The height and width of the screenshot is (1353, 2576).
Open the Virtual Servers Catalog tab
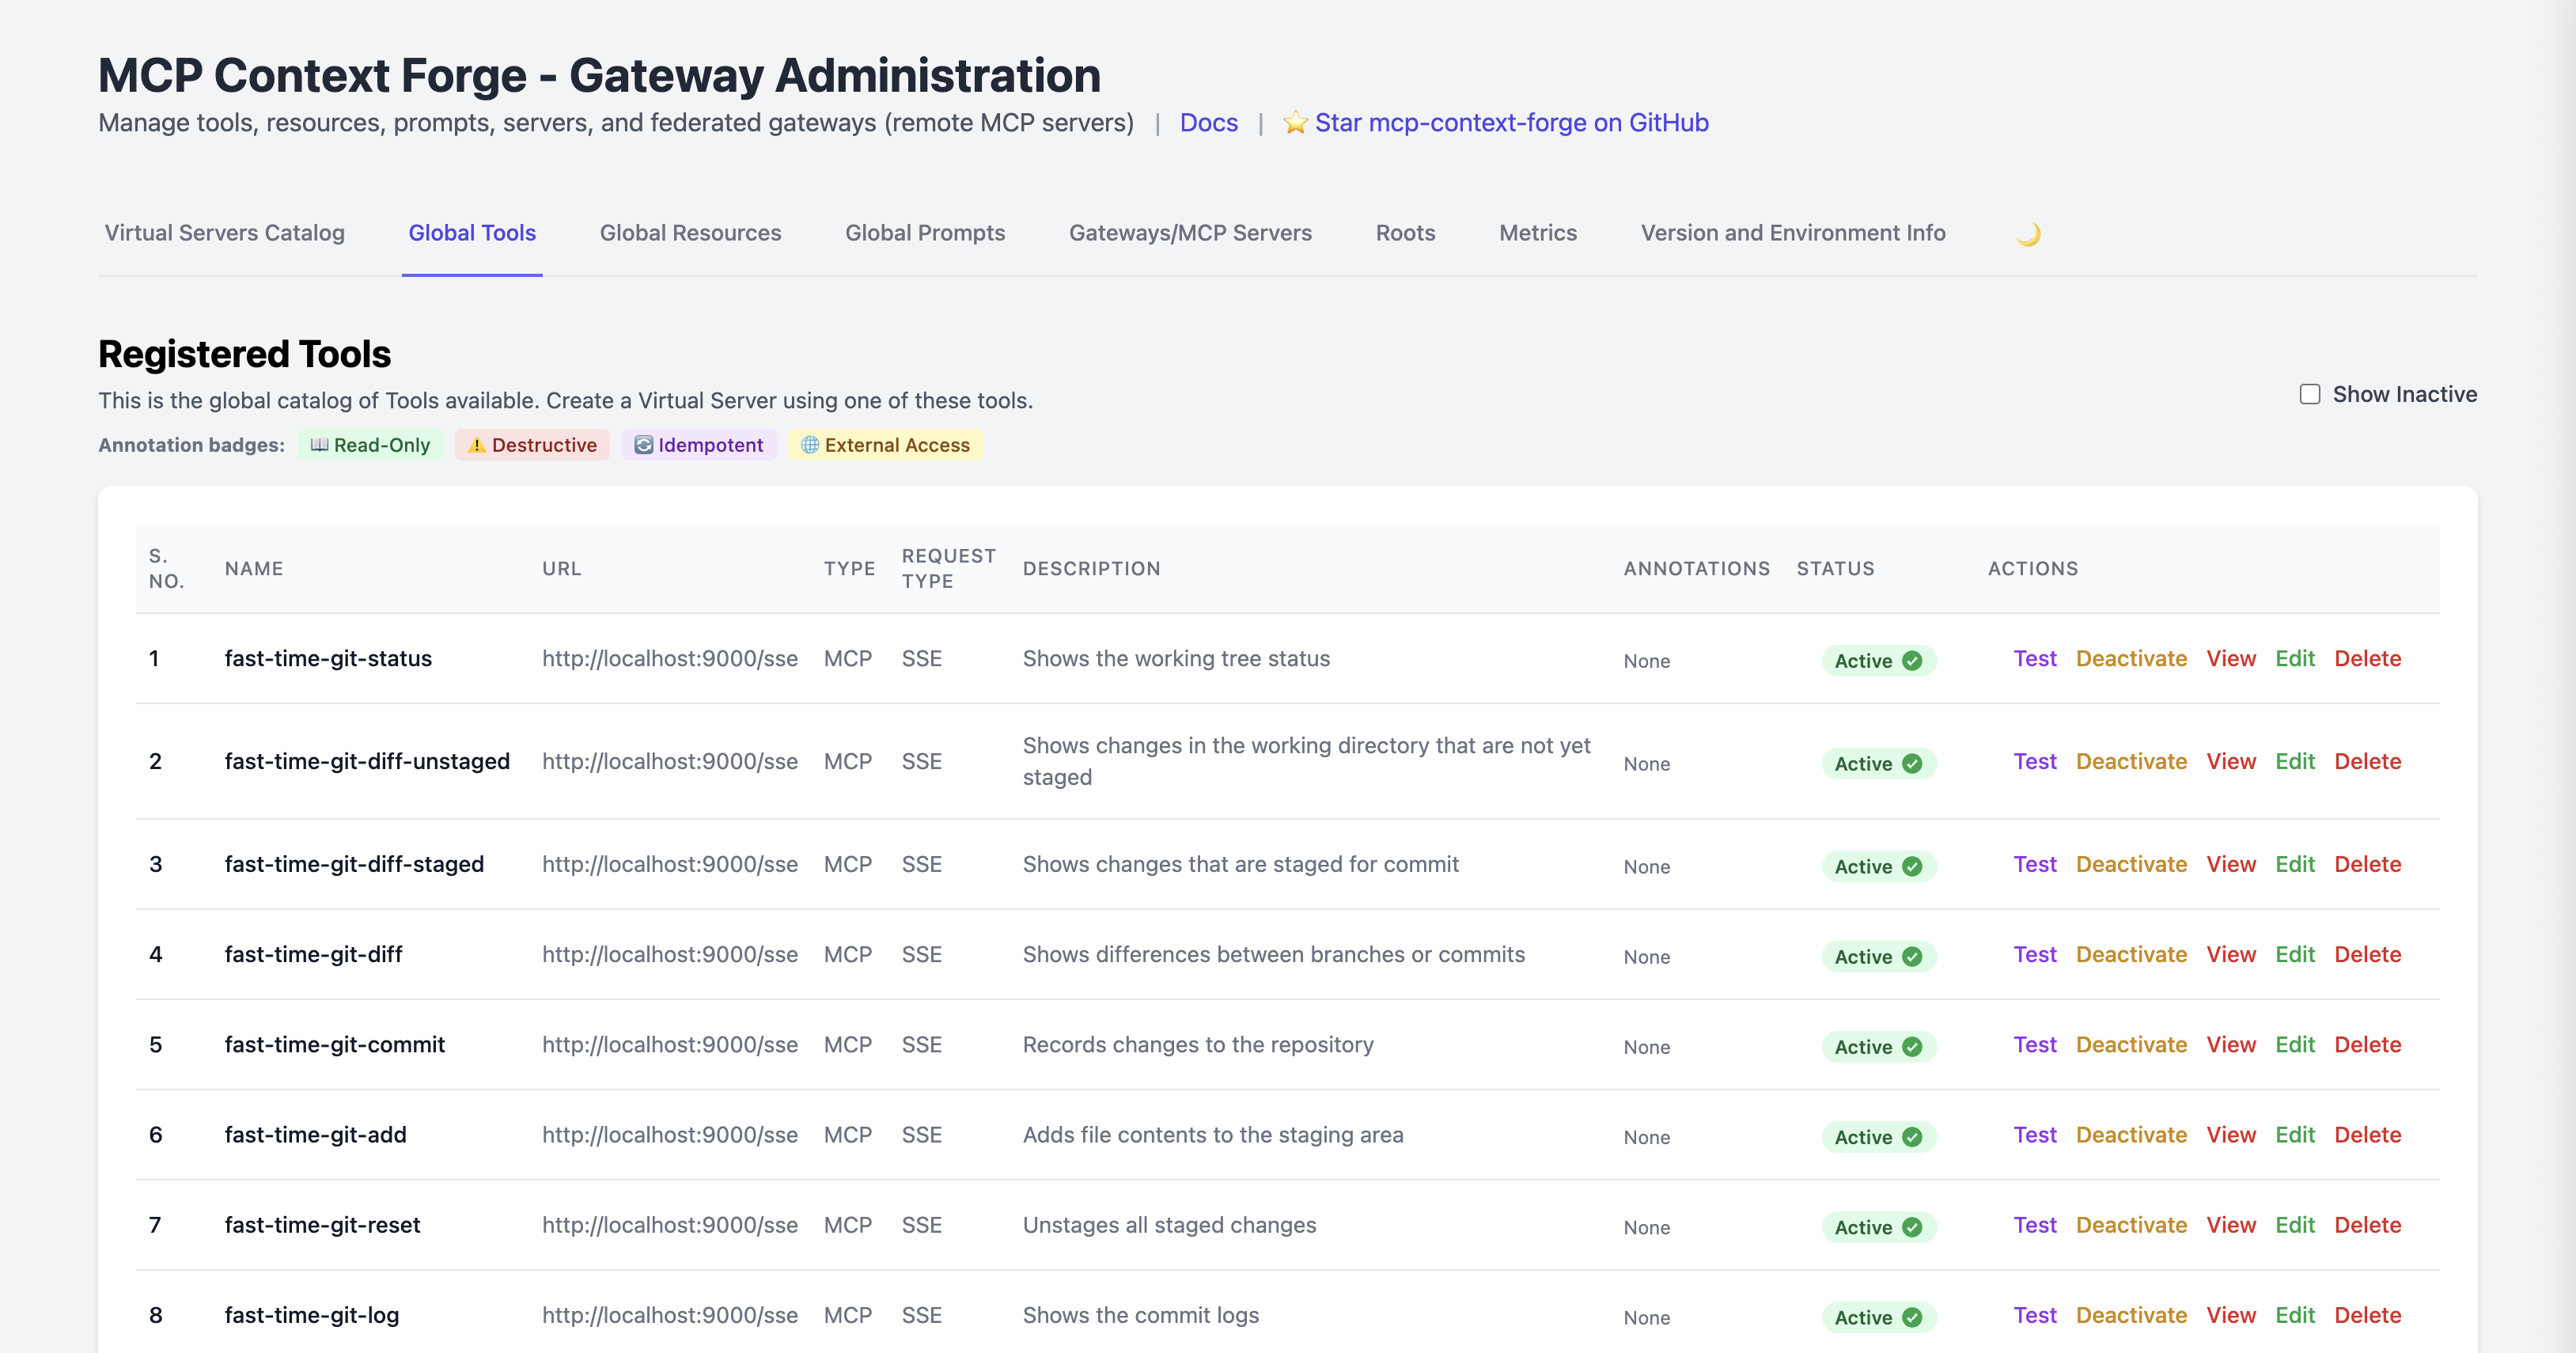225,233
